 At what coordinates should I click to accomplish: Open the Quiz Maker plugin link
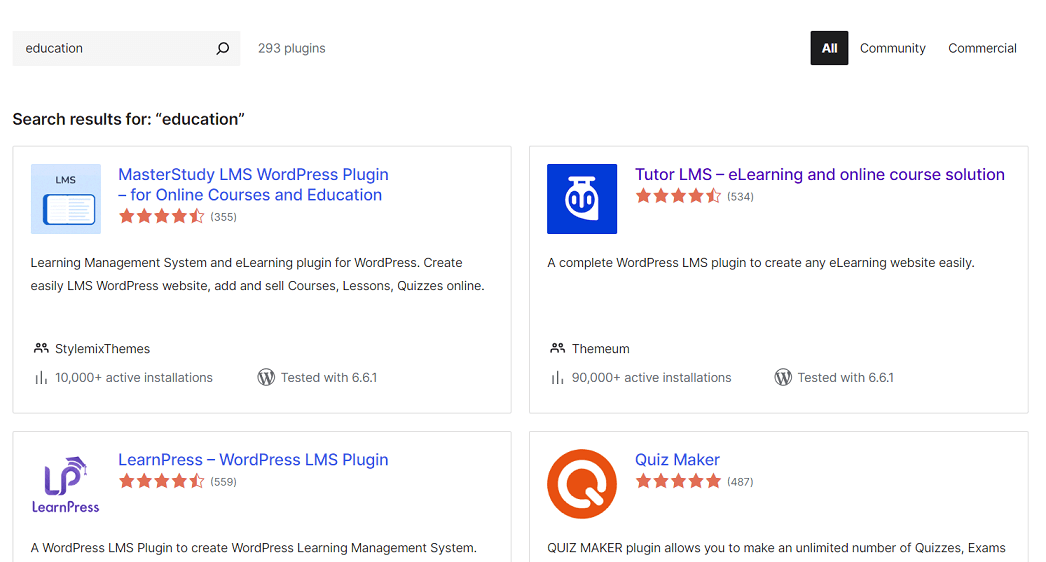(677, 460)
